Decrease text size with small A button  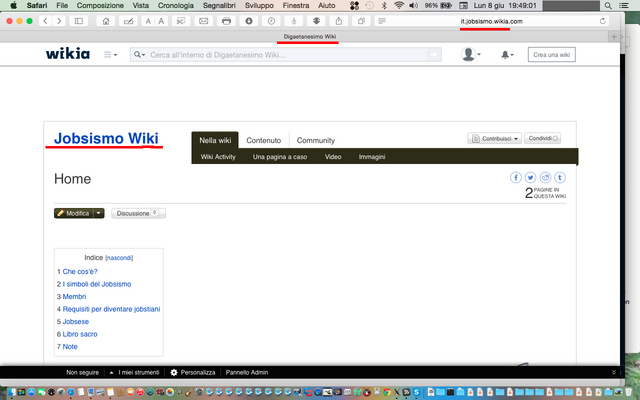coord(148,21)
